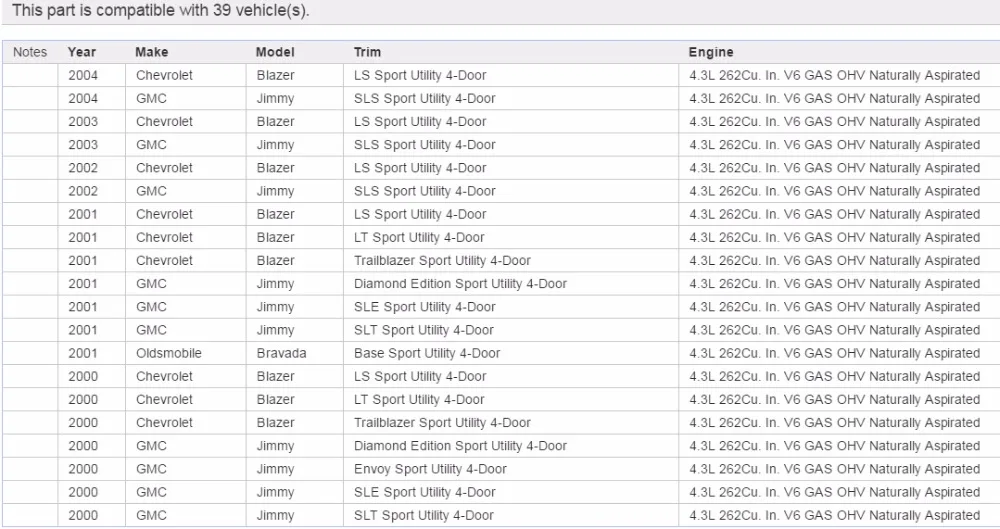Click the Notes column header
Viewport: 1000px width, 529px height.
tap(30, 52)
